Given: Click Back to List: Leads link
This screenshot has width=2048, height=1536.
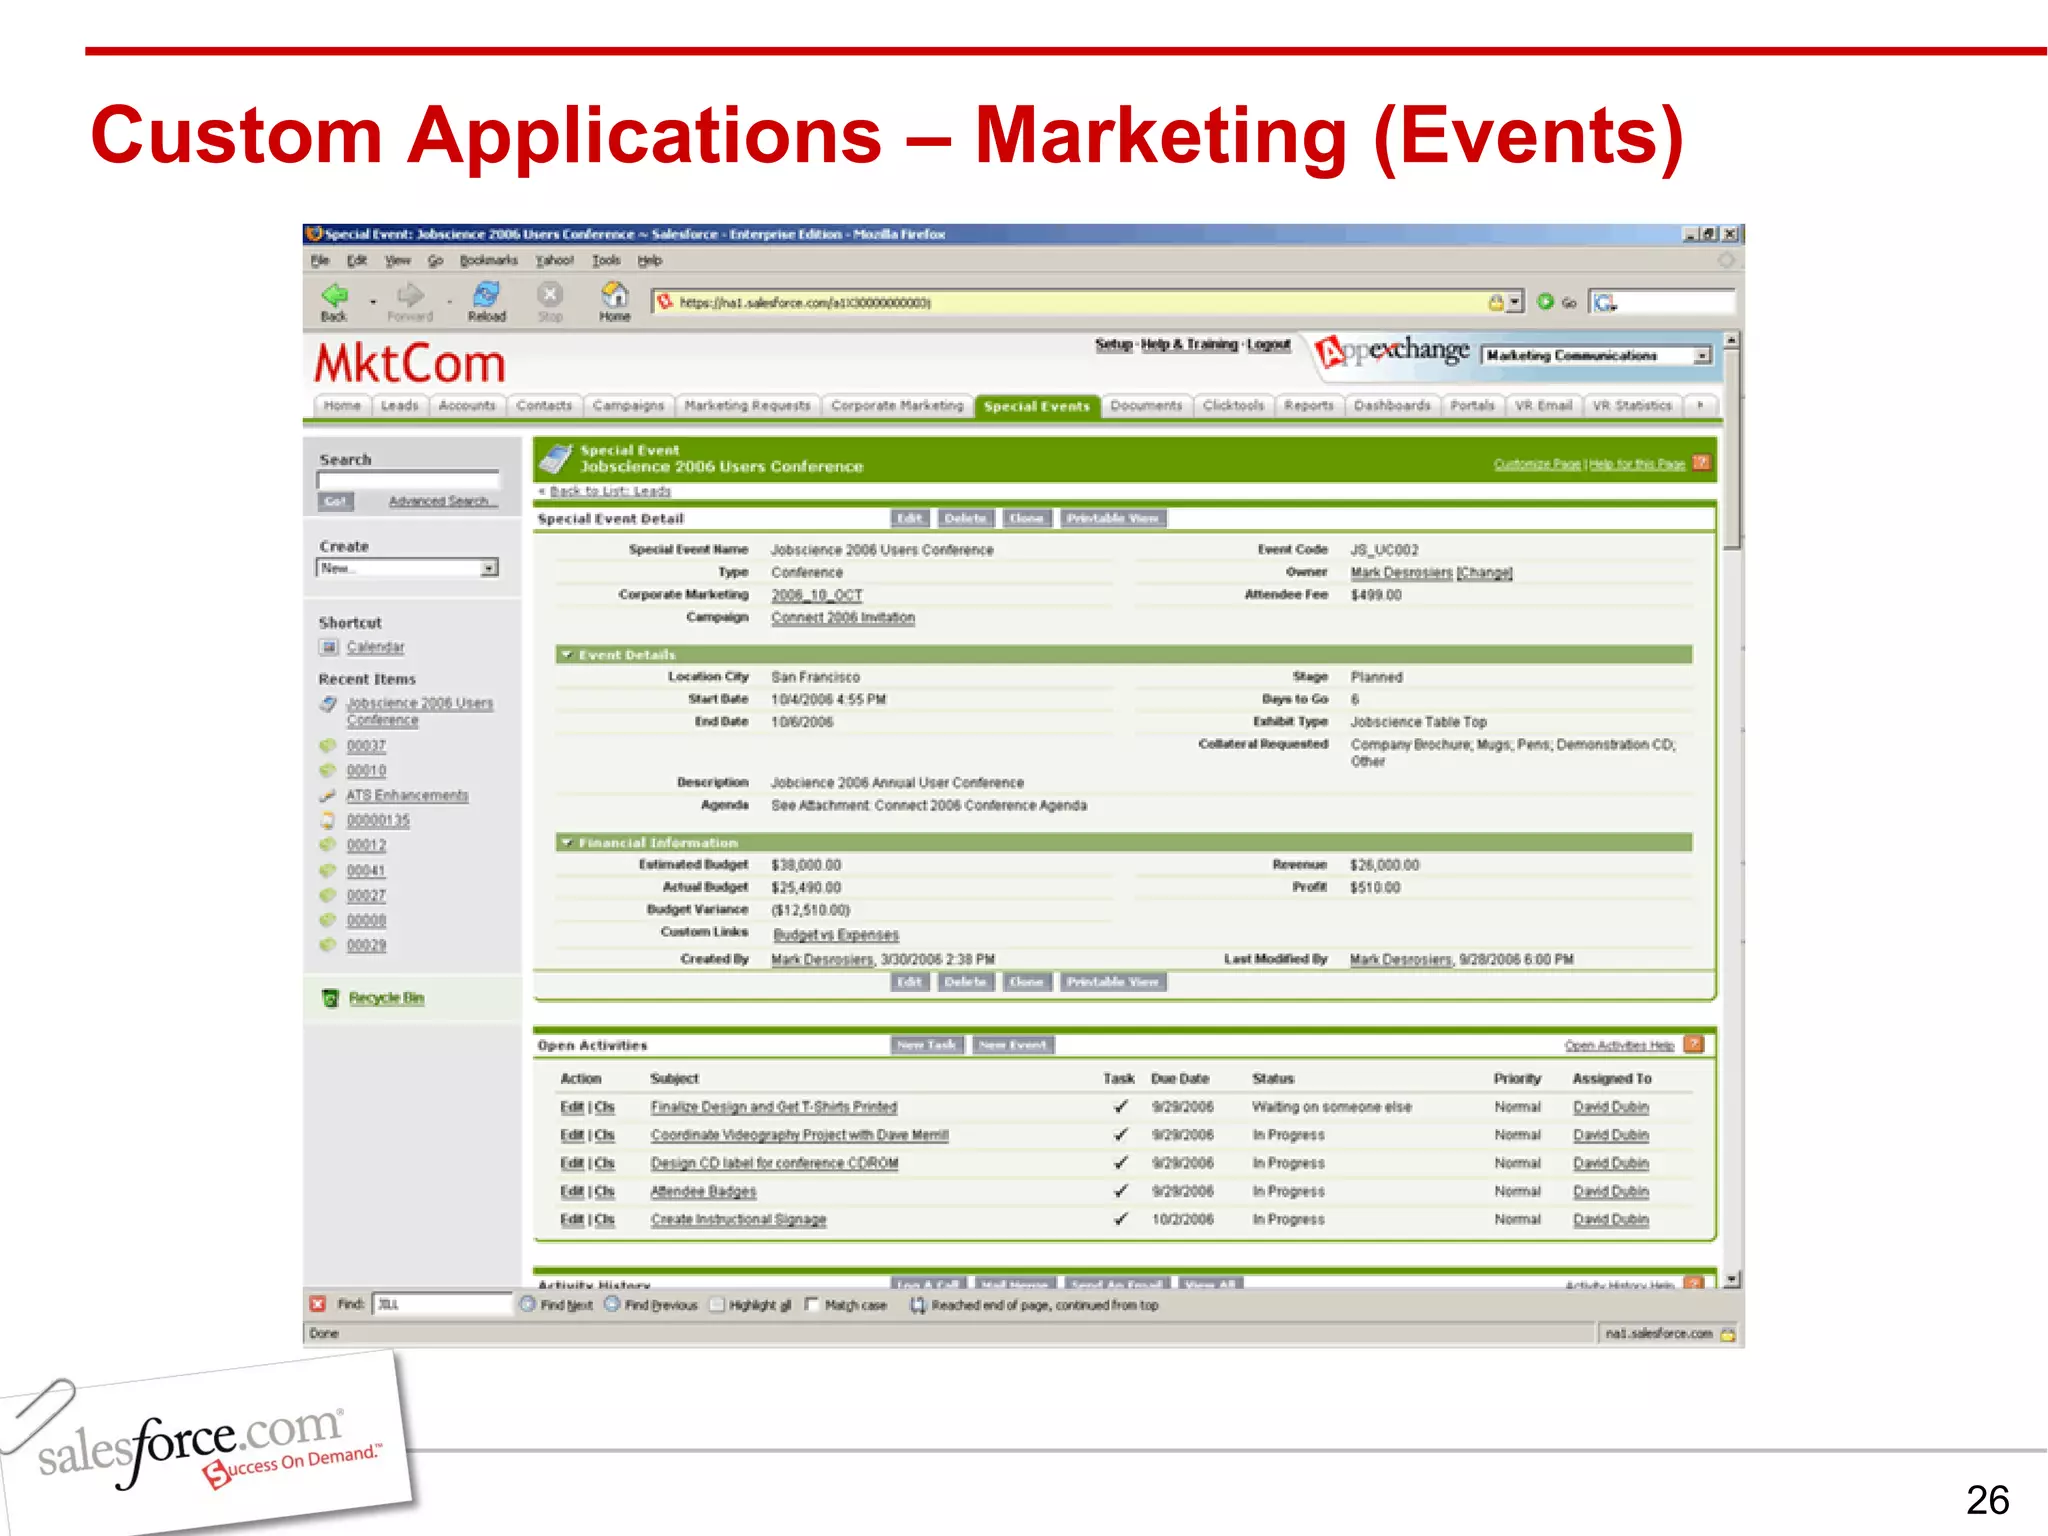Looking at the screenshot, I should point(610,491).
